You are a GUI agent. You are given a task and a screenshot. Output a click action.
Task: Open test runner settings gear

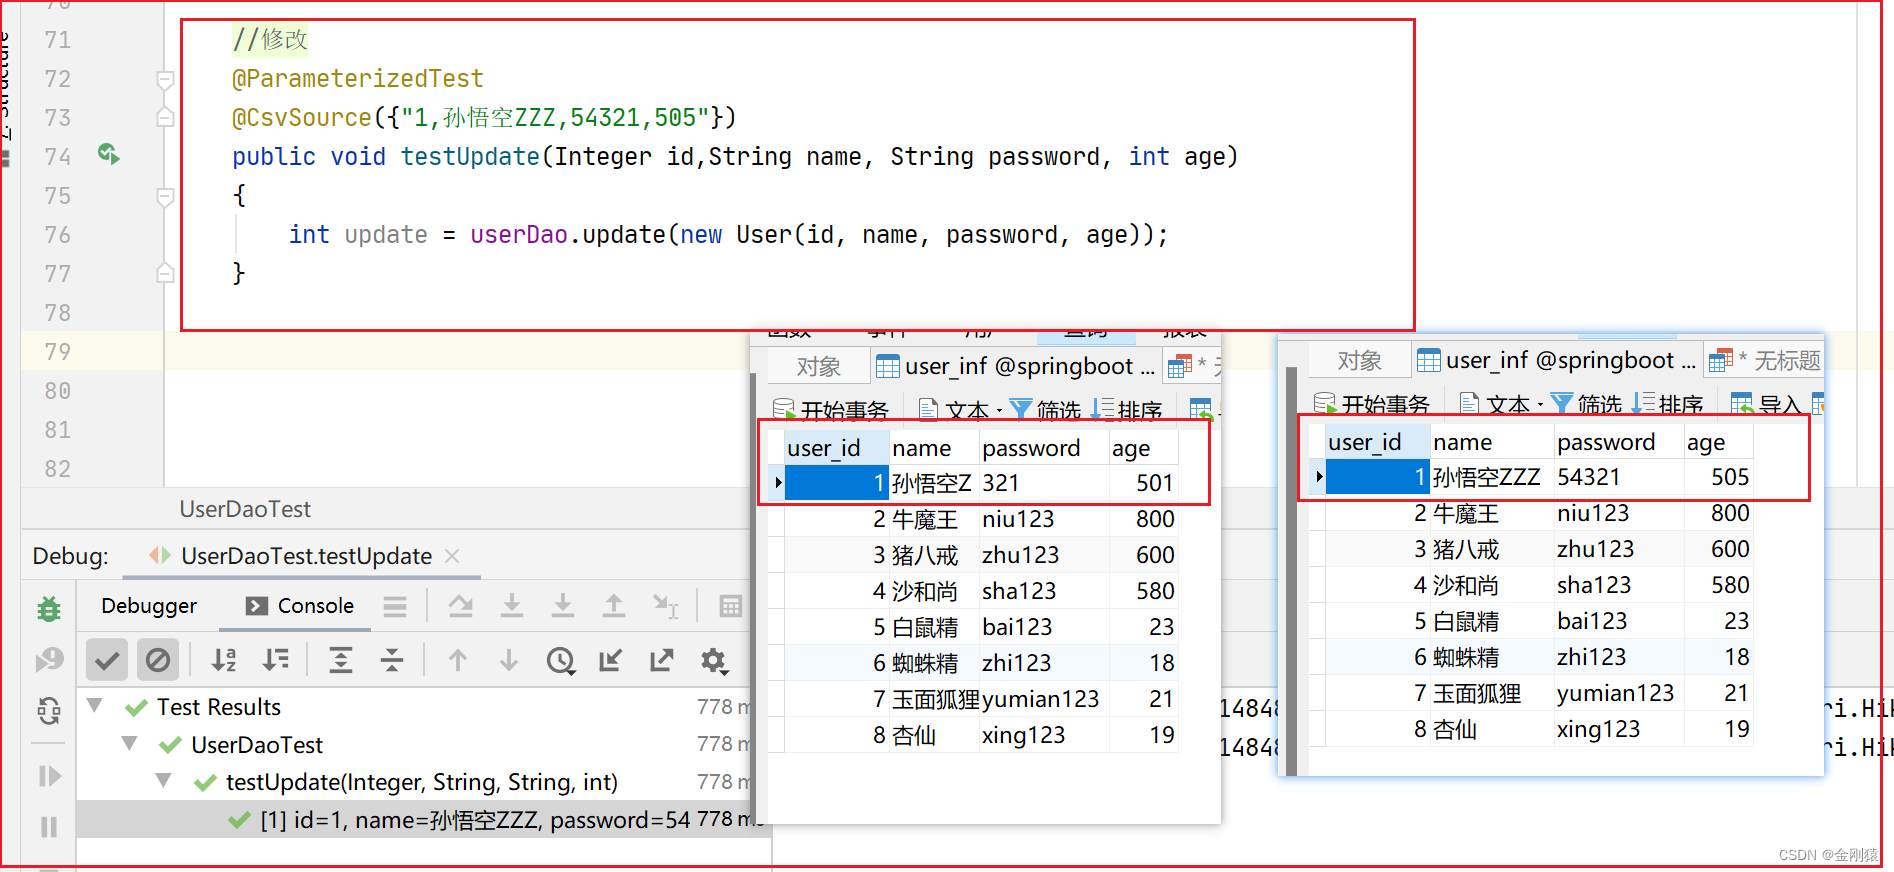[x=714, y=660]
